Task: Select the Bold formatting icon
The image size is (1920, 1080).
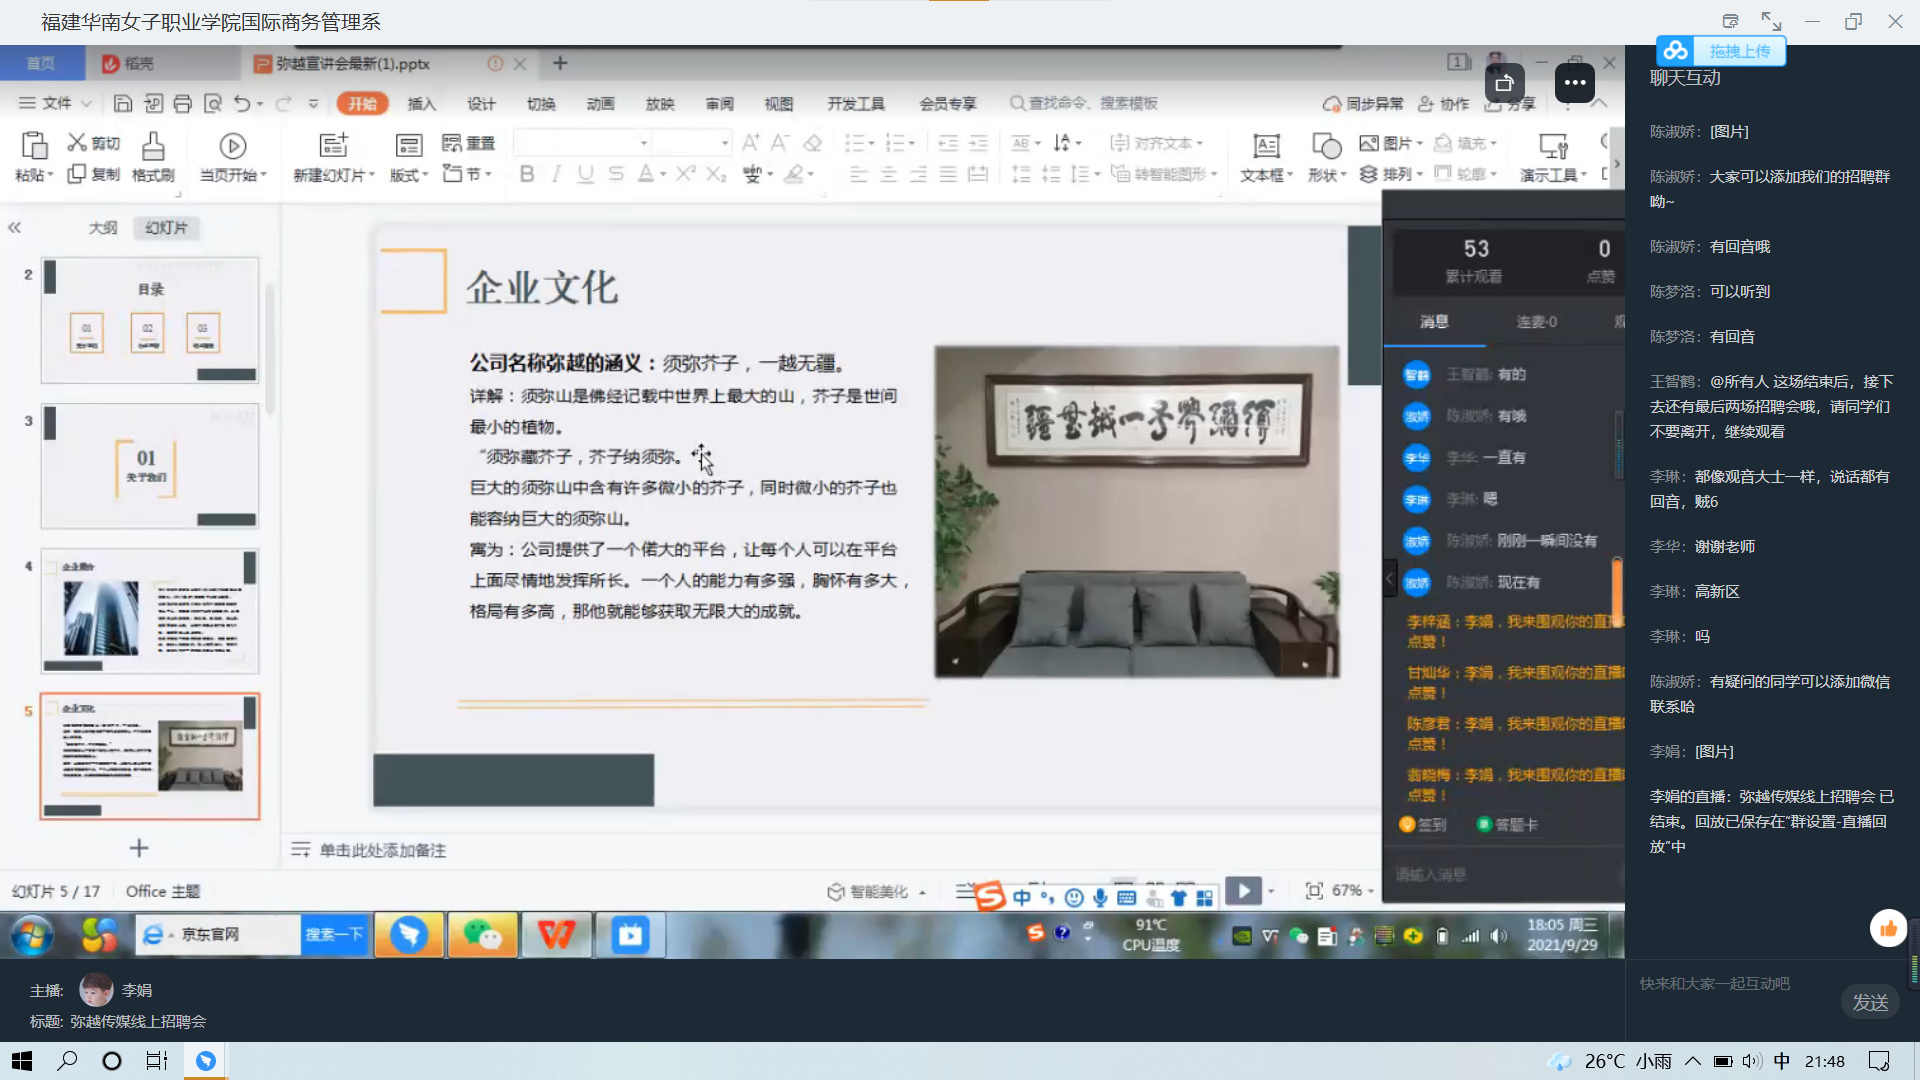Action: pyautogui.click(x=527, y=173)
